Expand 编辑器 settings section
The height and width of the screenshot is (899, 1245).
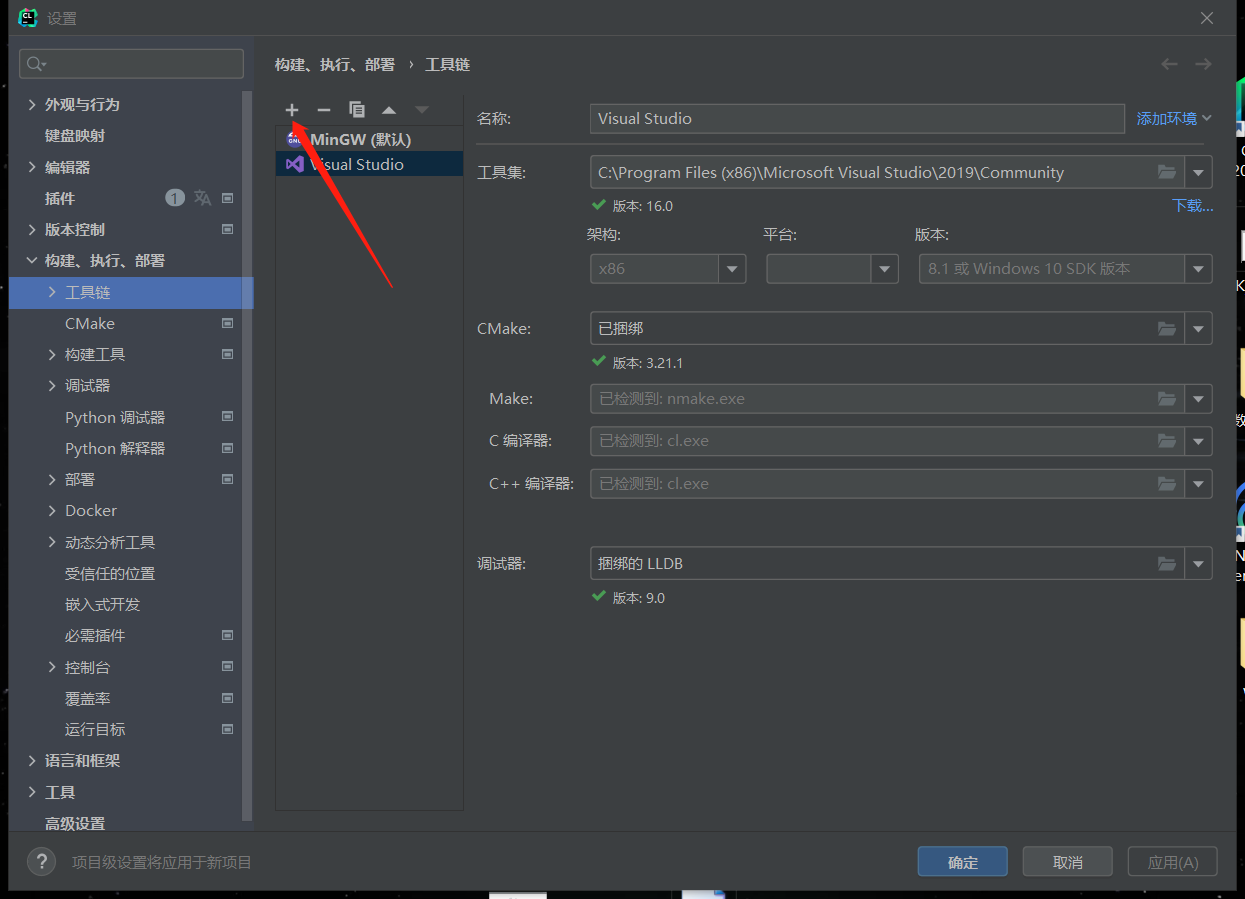click(x=32, y=167)
